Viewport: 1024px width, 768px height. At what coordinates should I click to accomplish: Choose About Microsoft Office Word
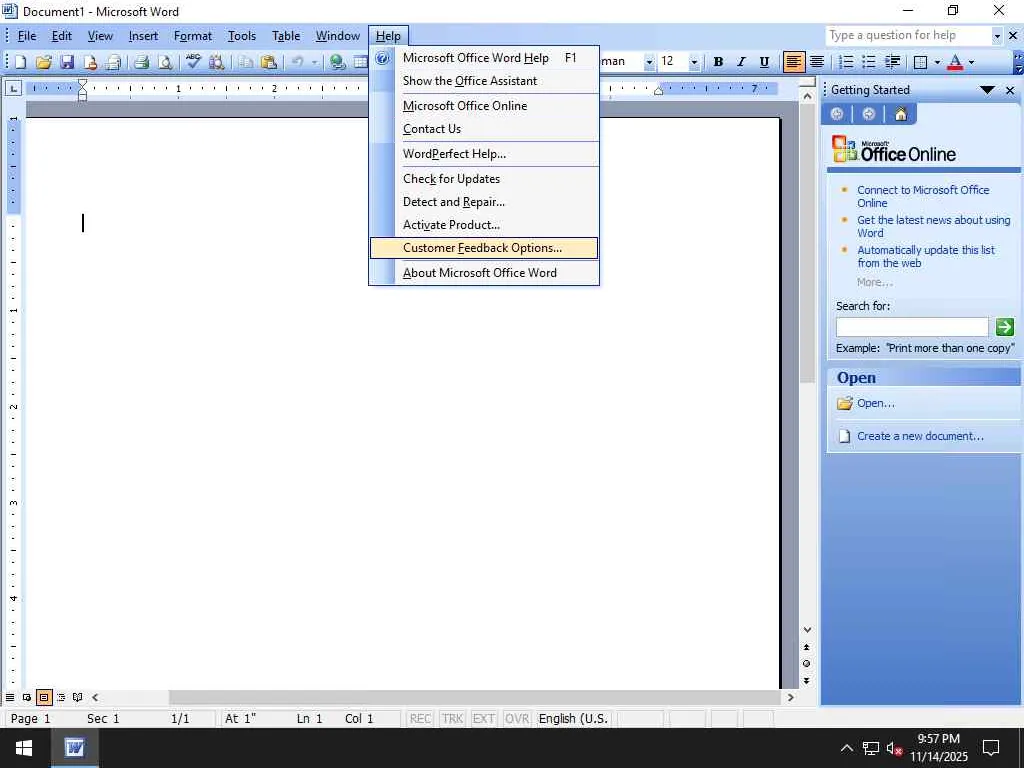pos(483,273)
